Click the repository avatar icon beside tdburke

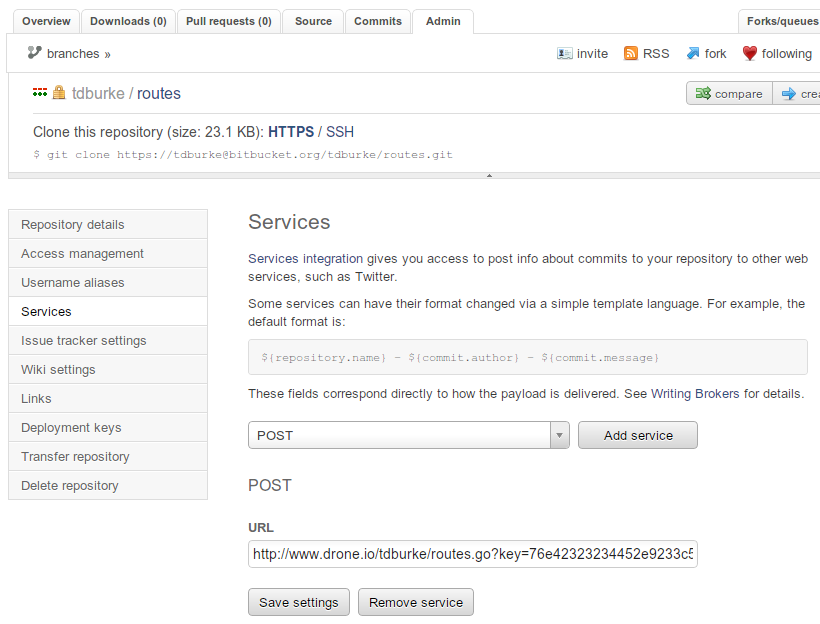(40, 93)
